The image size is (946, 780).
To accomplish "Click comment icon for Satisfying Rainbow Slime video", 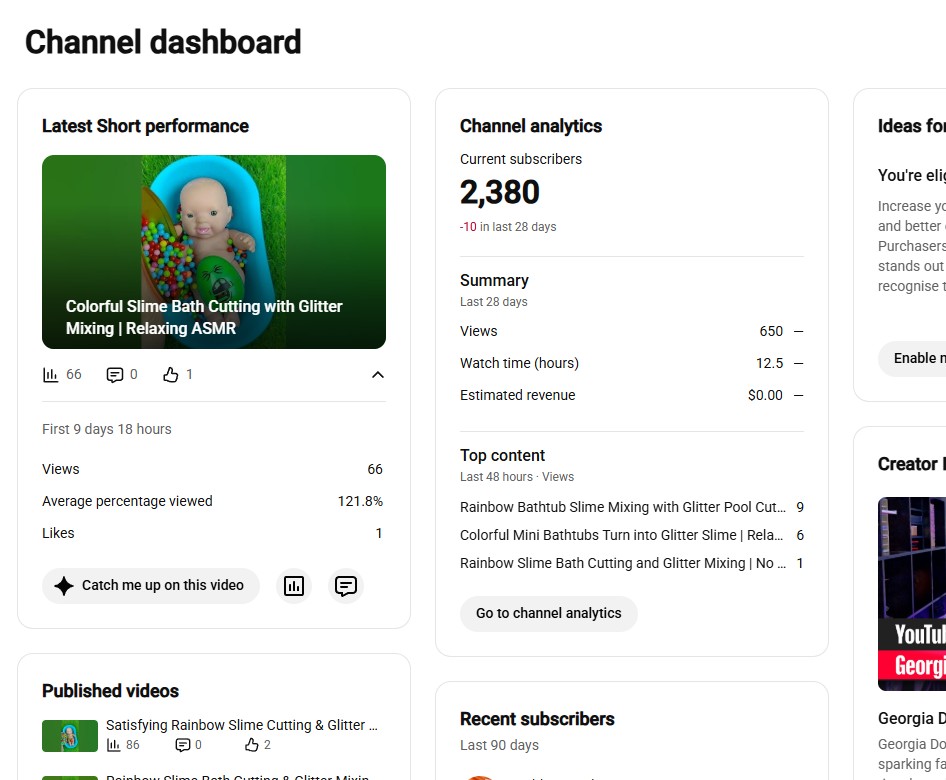I will [182, 745].
